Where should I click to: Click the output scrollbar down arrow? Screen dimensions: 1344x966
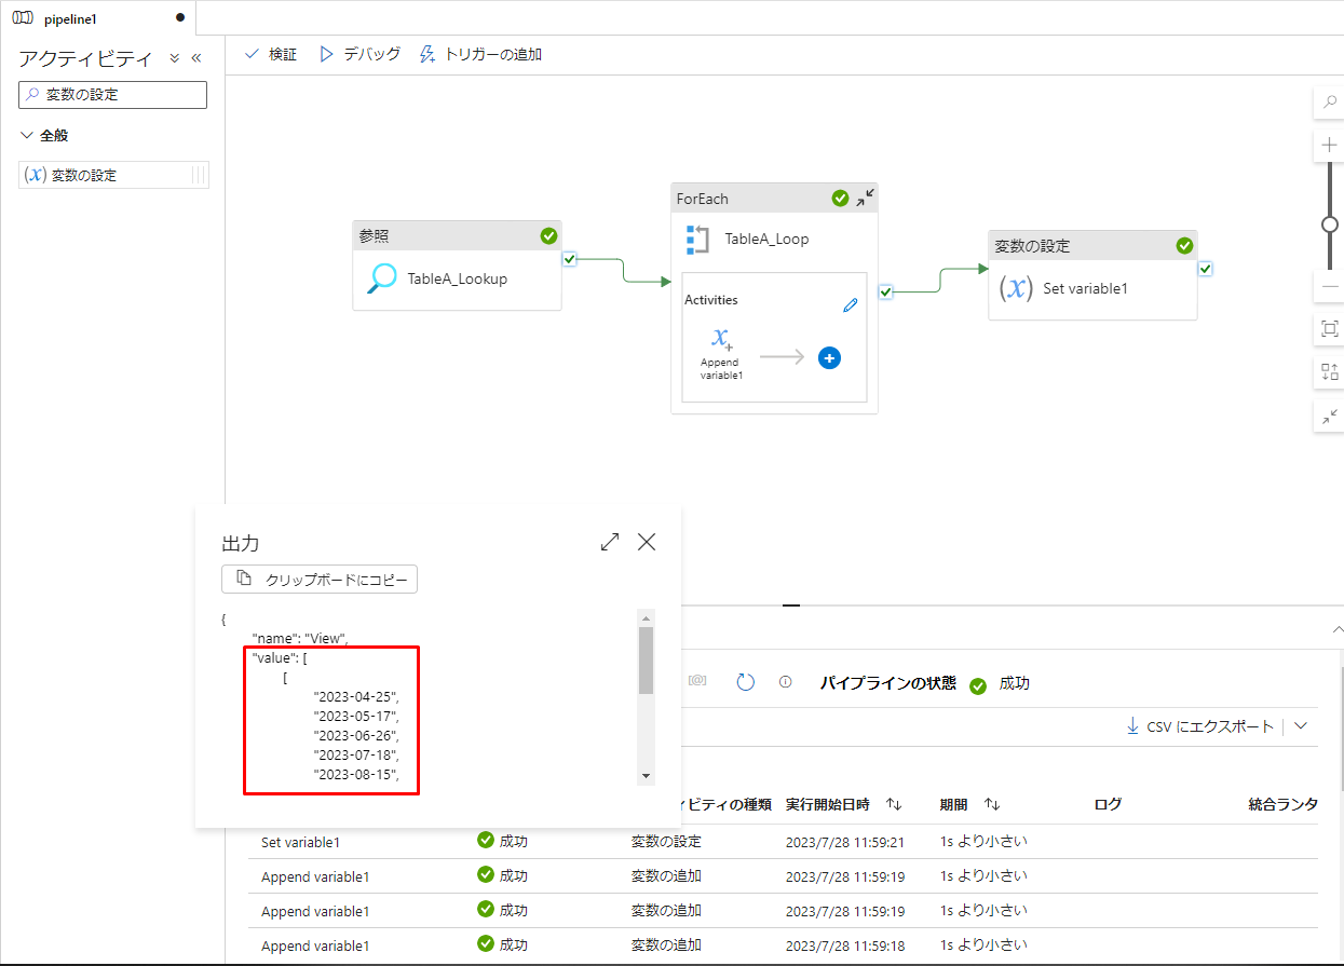tap(646, 776)
